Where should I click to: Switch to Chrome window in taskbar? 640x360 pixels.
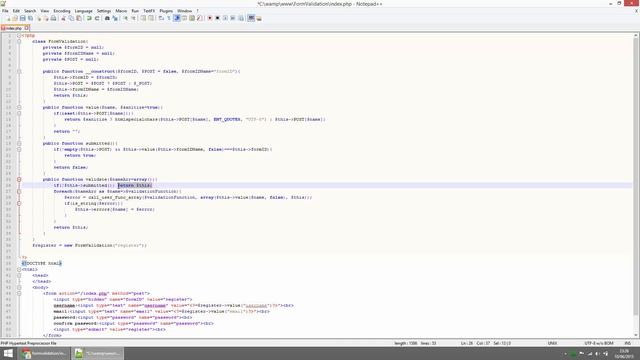44,353
